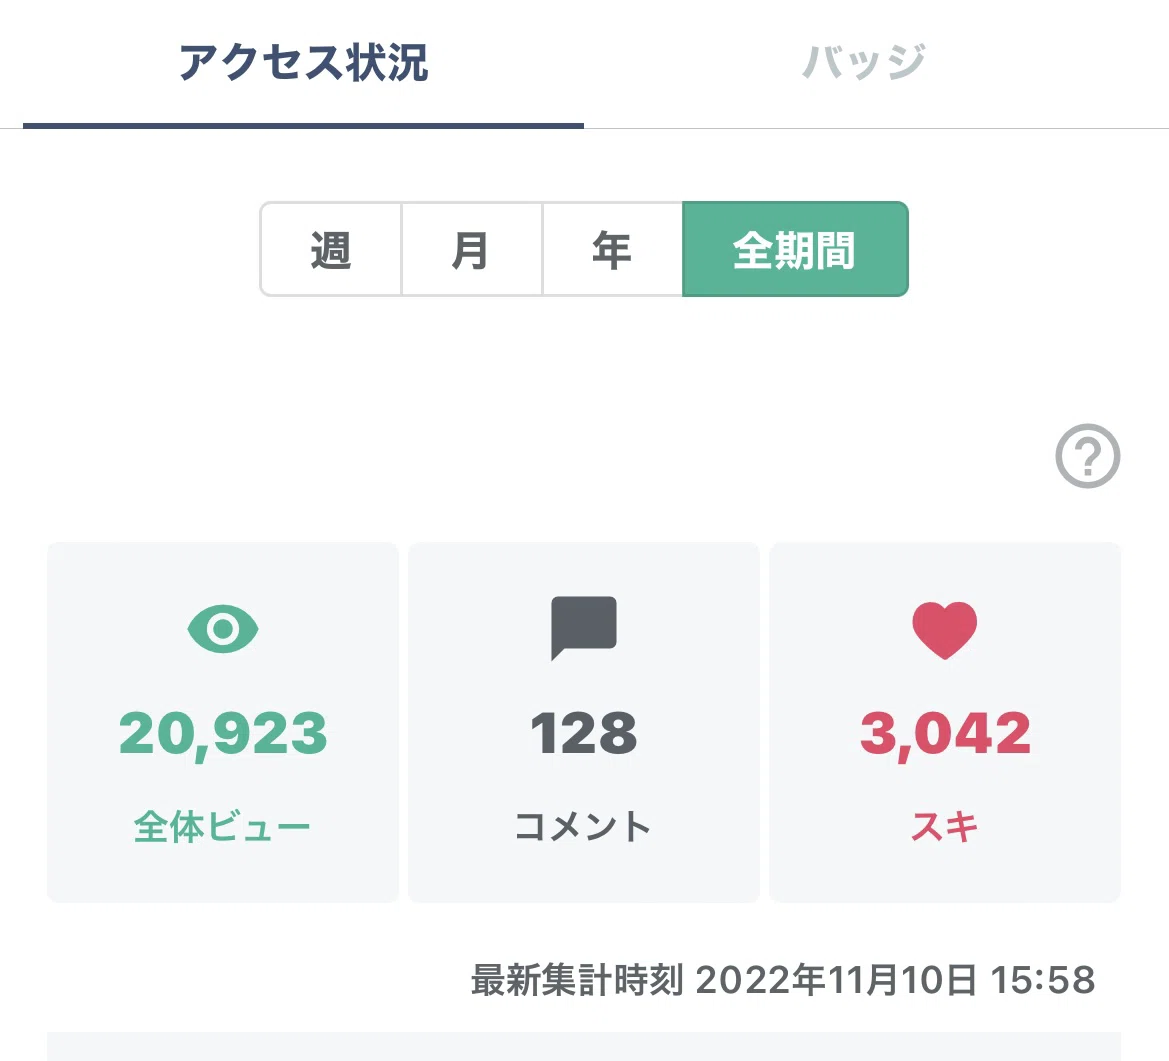Screen dimensions: 1169x1061
Task: Select the 年 period option
Action: point(613,249)
